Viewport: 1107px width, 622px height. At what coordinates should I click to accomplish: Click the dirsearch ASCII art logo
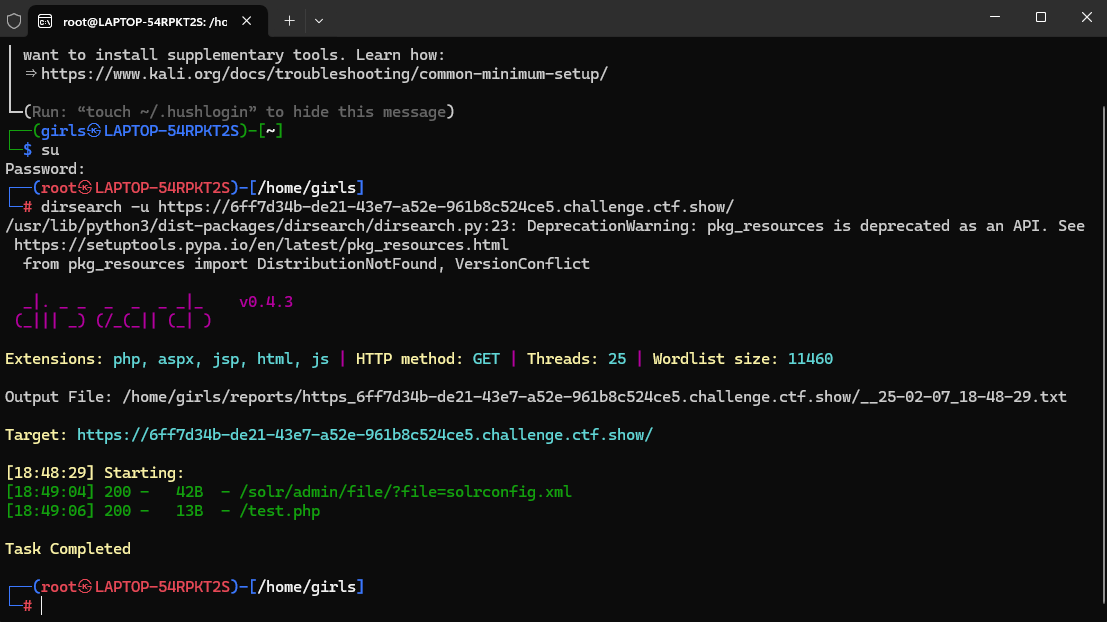(112, 311)
